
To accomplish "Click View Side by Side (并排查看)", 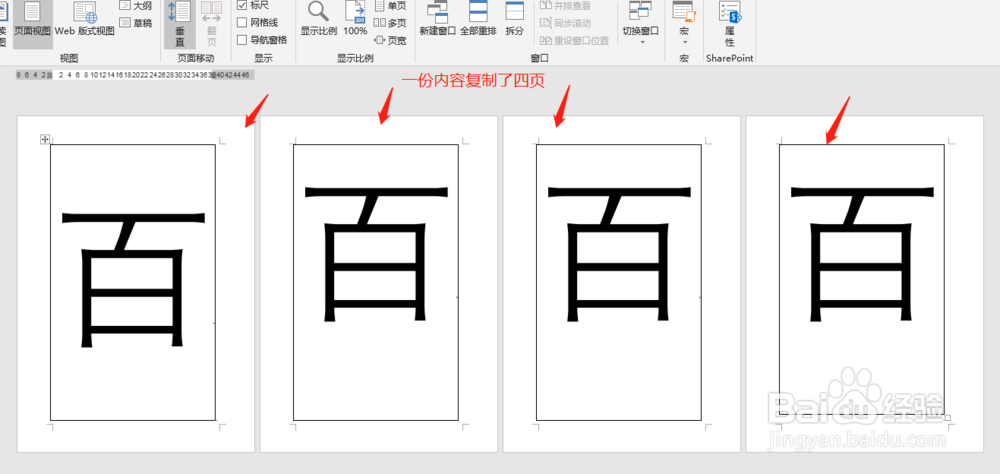I will click(x=565, y=6).
